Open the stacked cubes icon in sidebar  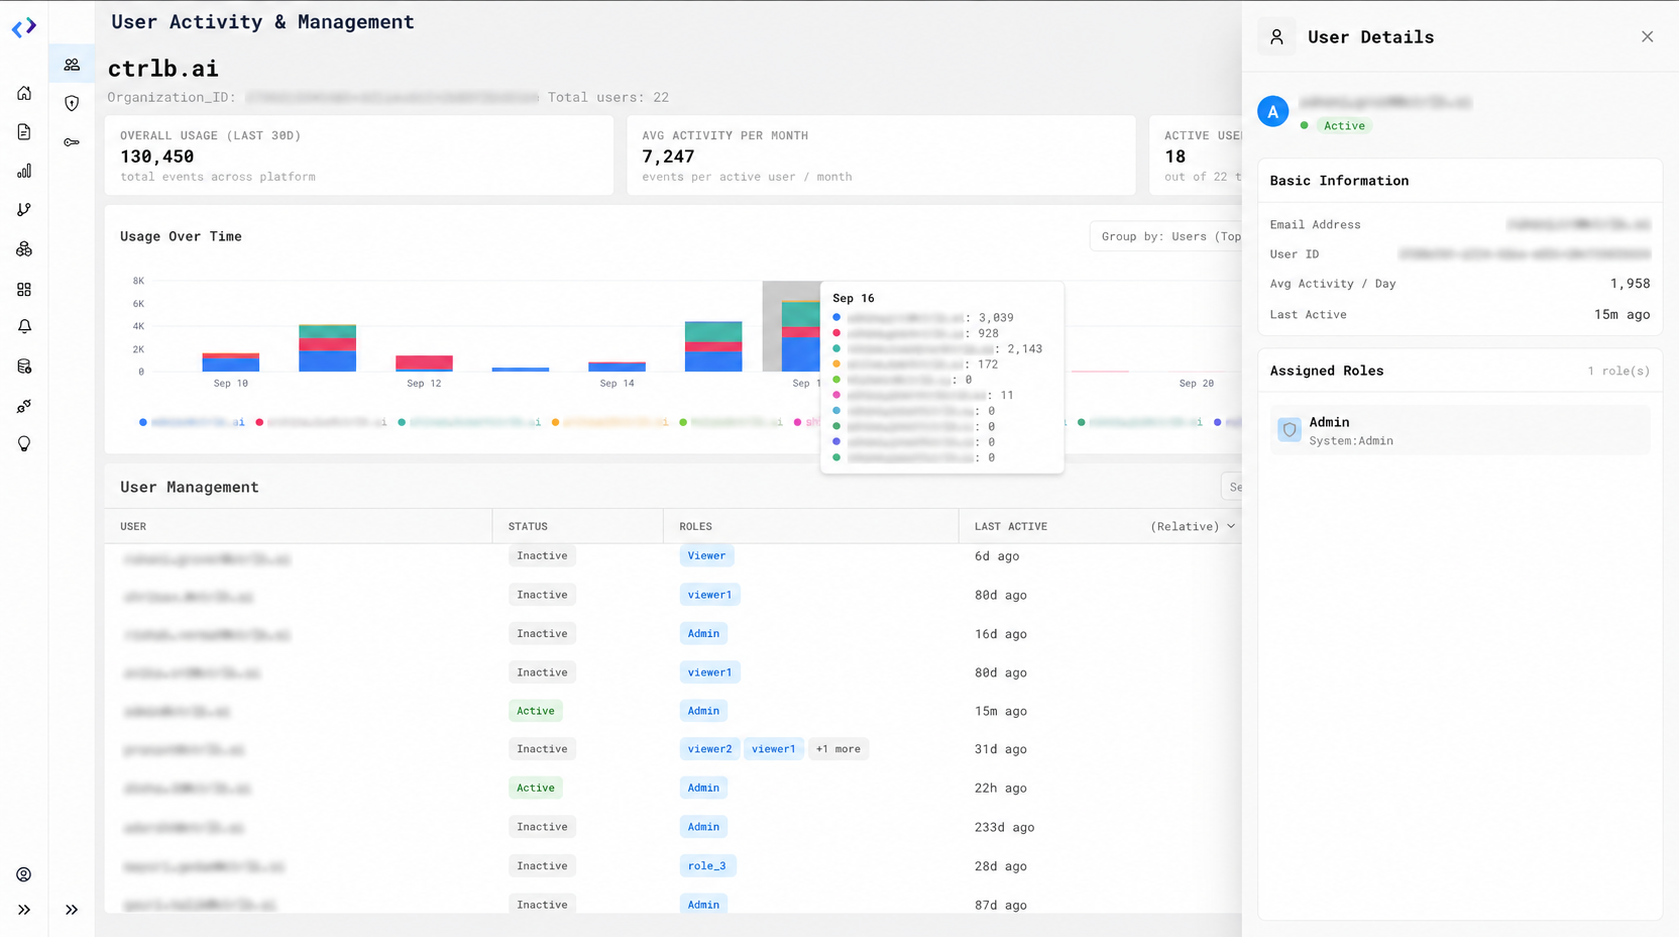point(24,249)
